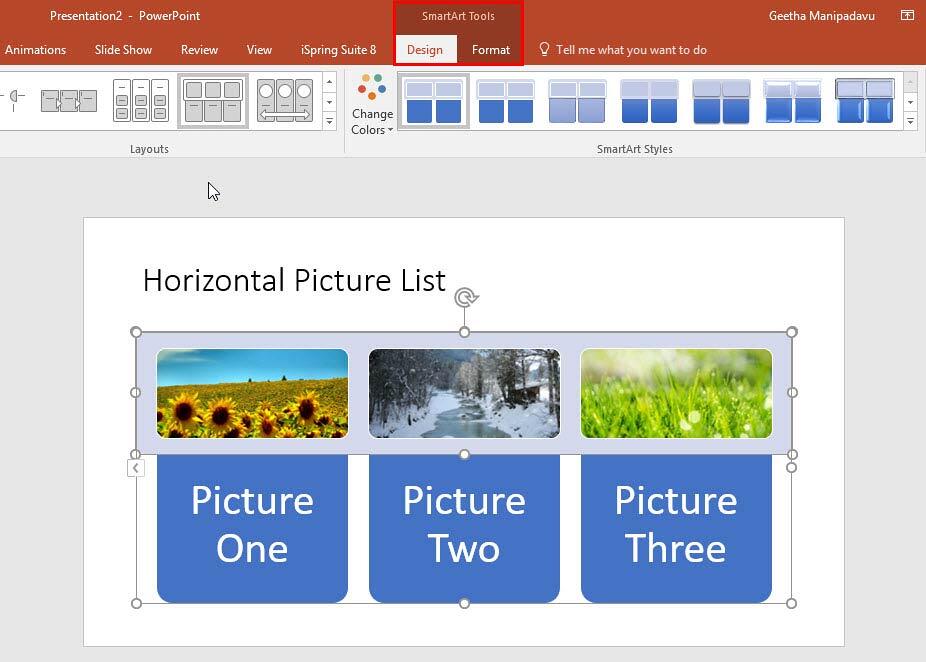The width and height of the screenshot is (926, 662).
Task: Open the Layouts gallery More dropdown
Action: tap(330, 121)
